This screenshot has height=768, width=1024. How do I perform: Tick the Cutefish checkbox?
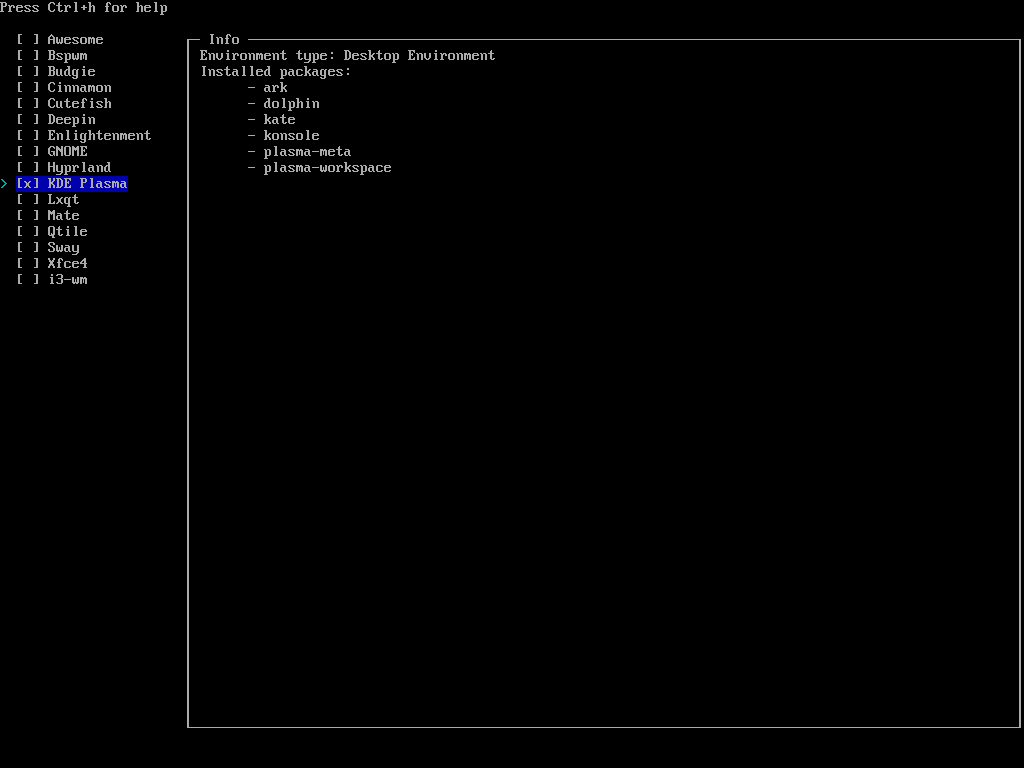(27, 104)
